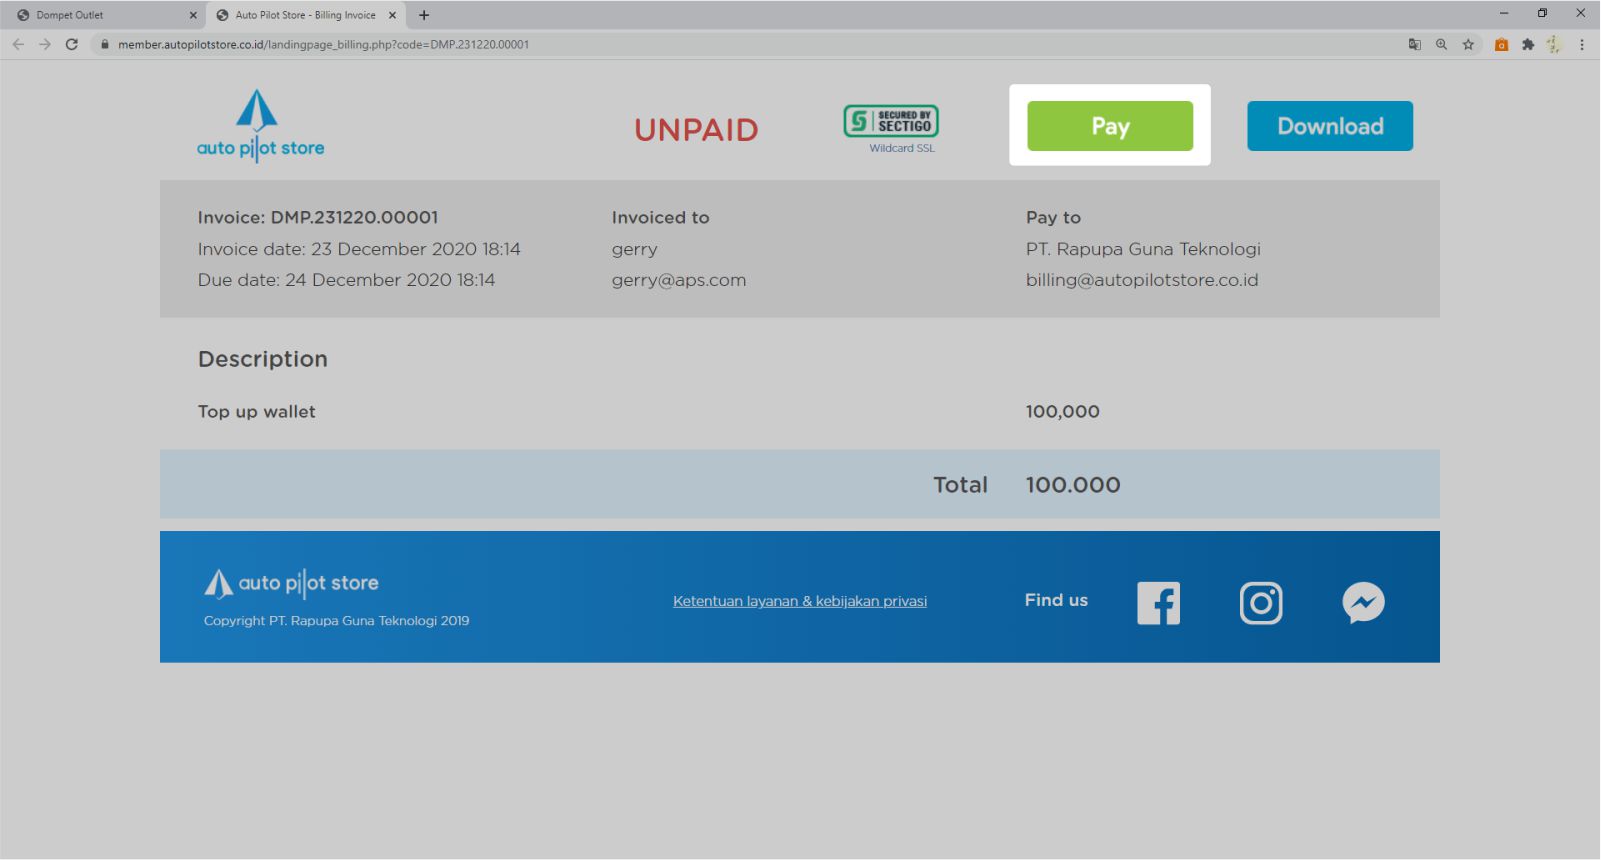The width and height of the screenshot is (1601, 860).
Task: Click the footer Auto Pilot Store logo
Action: [x=291, y=583]
